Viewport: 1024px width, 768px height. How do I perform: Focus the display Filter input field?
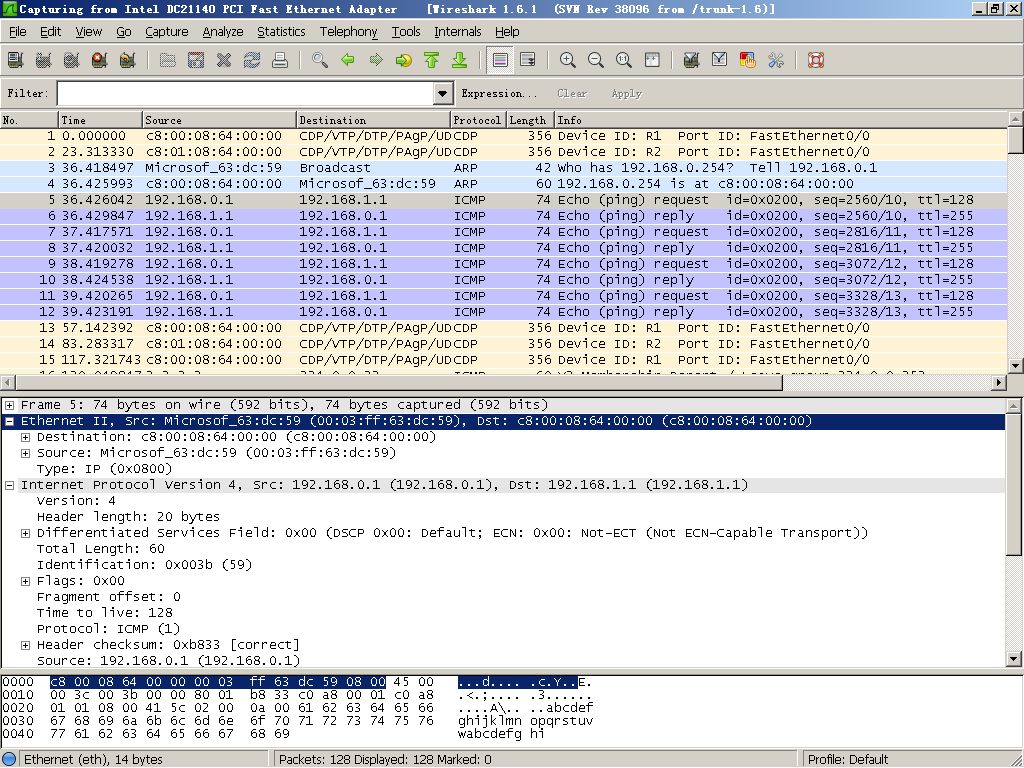pos(246,93)
